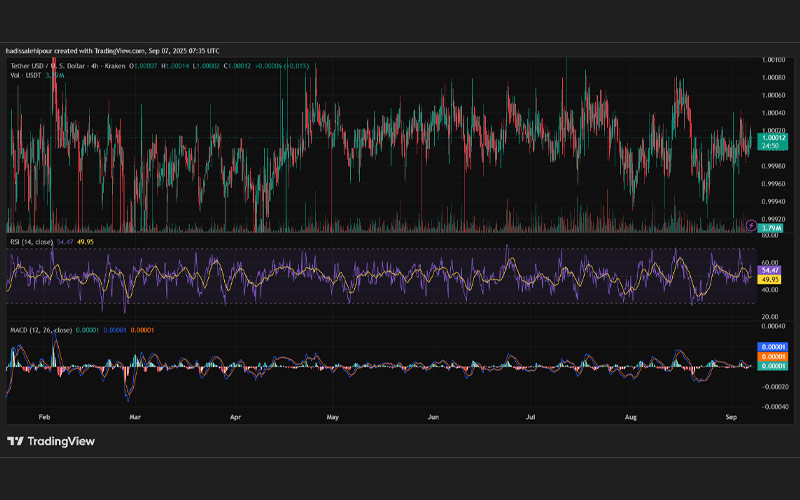Click the green 3.79M volume tag on the axis
The image size is (800, 500).
point(770,228)
